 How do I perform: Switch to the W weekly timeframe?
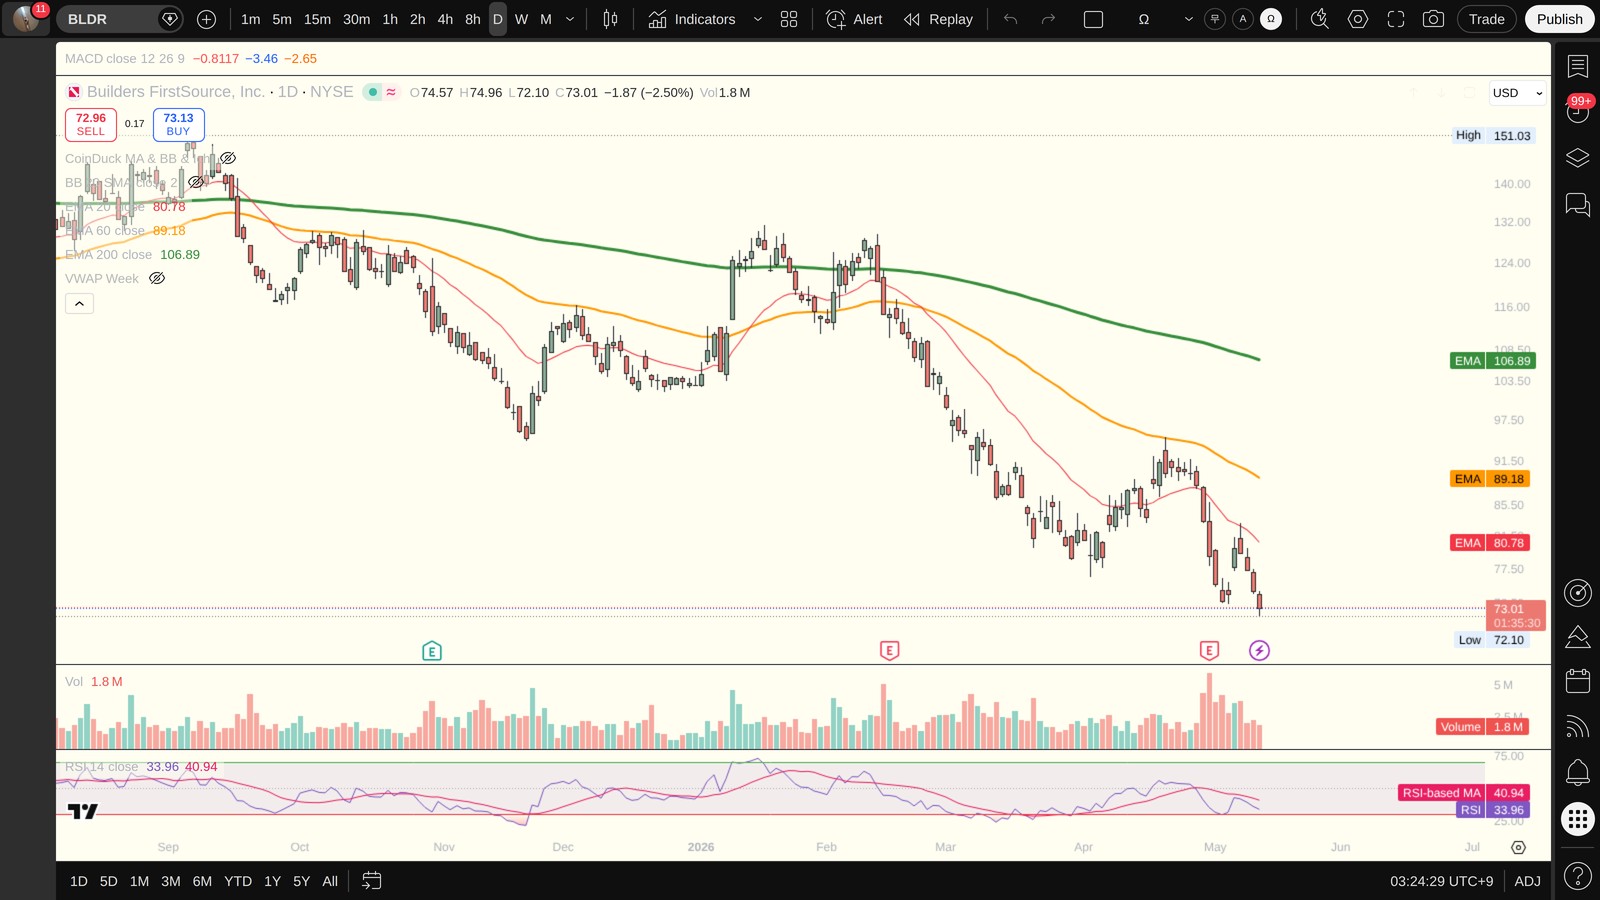521,19
